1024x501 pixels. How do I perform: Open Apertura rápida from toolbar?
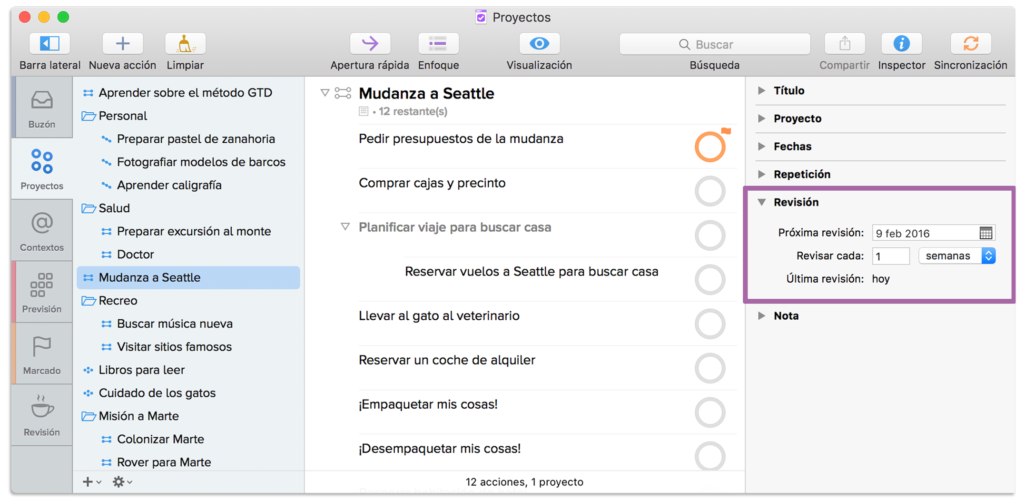pos(369,44)
